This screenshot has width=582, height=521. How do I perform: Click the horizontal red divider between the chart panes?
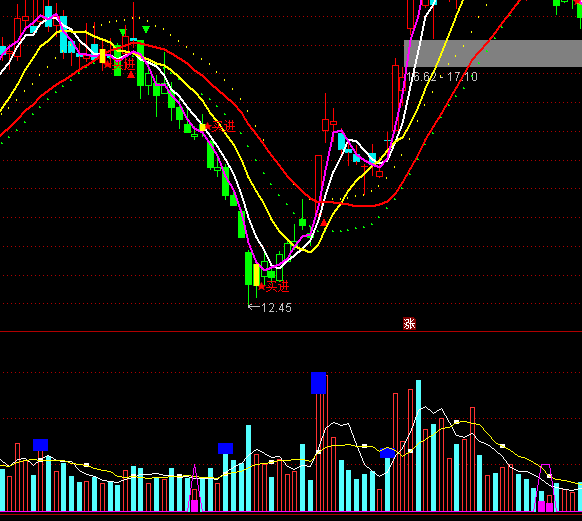click(291, 331)
